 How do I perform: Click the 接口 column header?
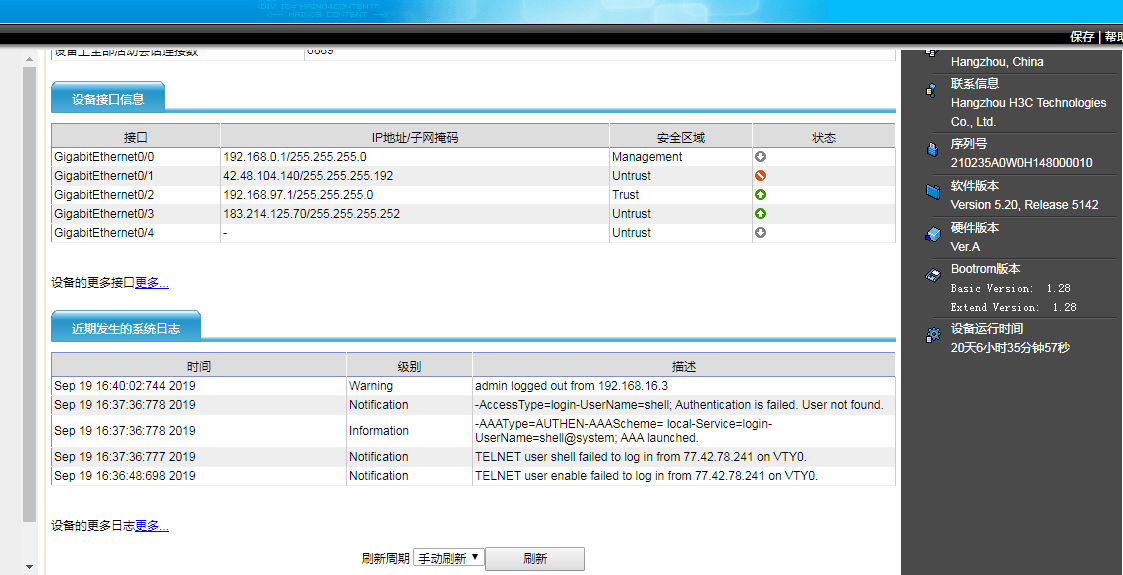point(136,137)
